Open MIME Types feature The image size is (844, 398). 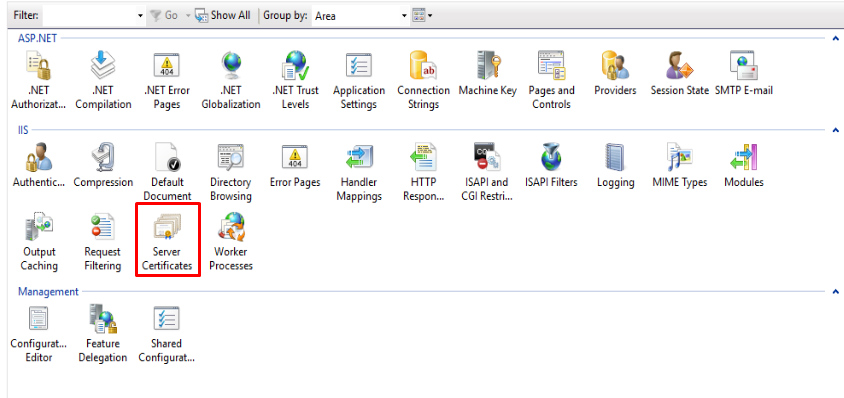[x=679, y=166]
